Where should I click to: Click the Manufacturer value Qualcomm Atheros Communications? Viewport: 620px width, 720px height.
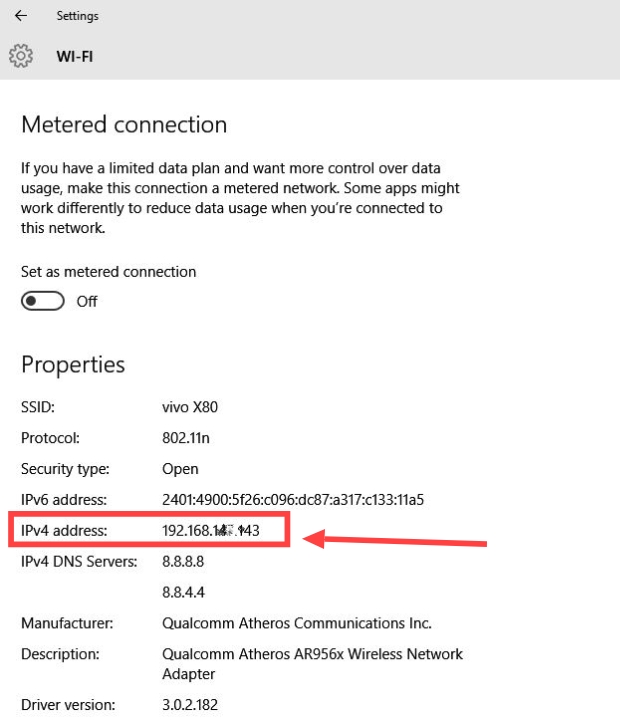coord(297,623)
